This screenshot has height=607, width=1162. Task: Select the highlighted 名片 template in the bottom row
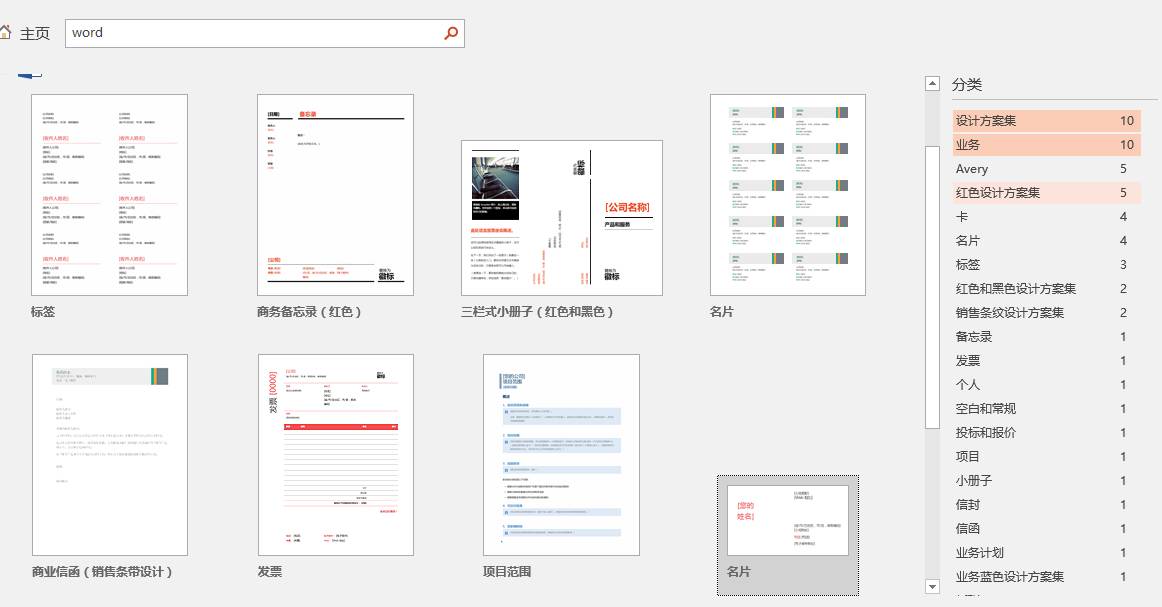click(x=787, y=518)
